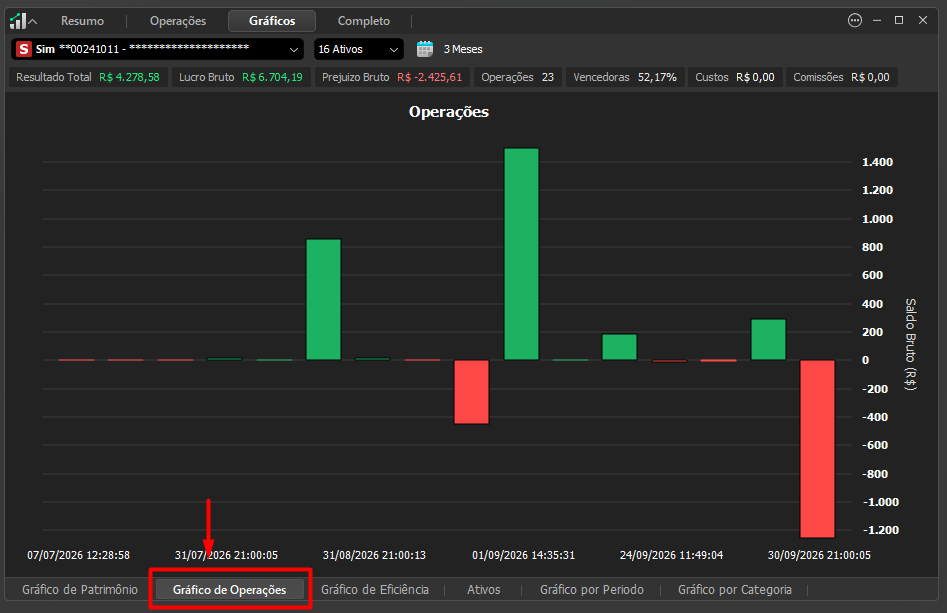The width and height of the screenshot is (947, 613).
Task: Click the -1.200 axis value
Action: 880,530
